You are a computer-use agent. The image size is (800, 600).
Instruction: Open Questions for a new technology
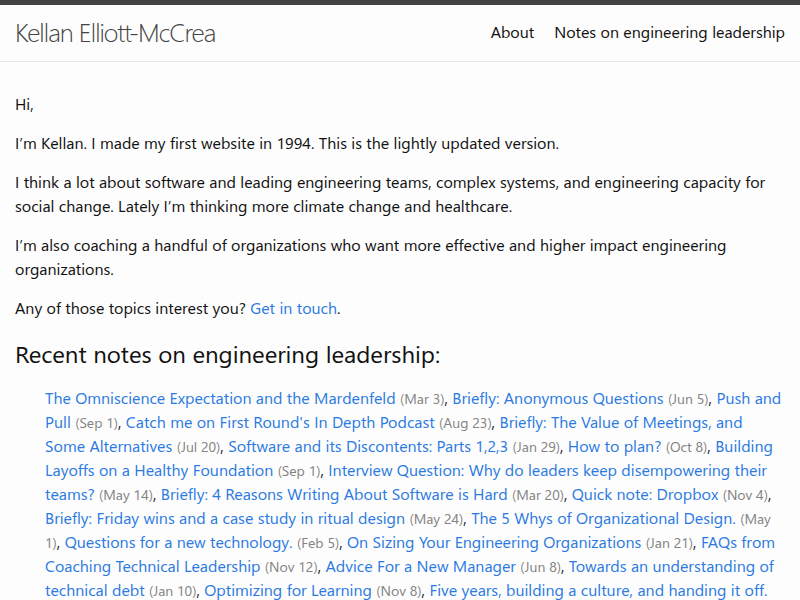(x=179, y=542)
